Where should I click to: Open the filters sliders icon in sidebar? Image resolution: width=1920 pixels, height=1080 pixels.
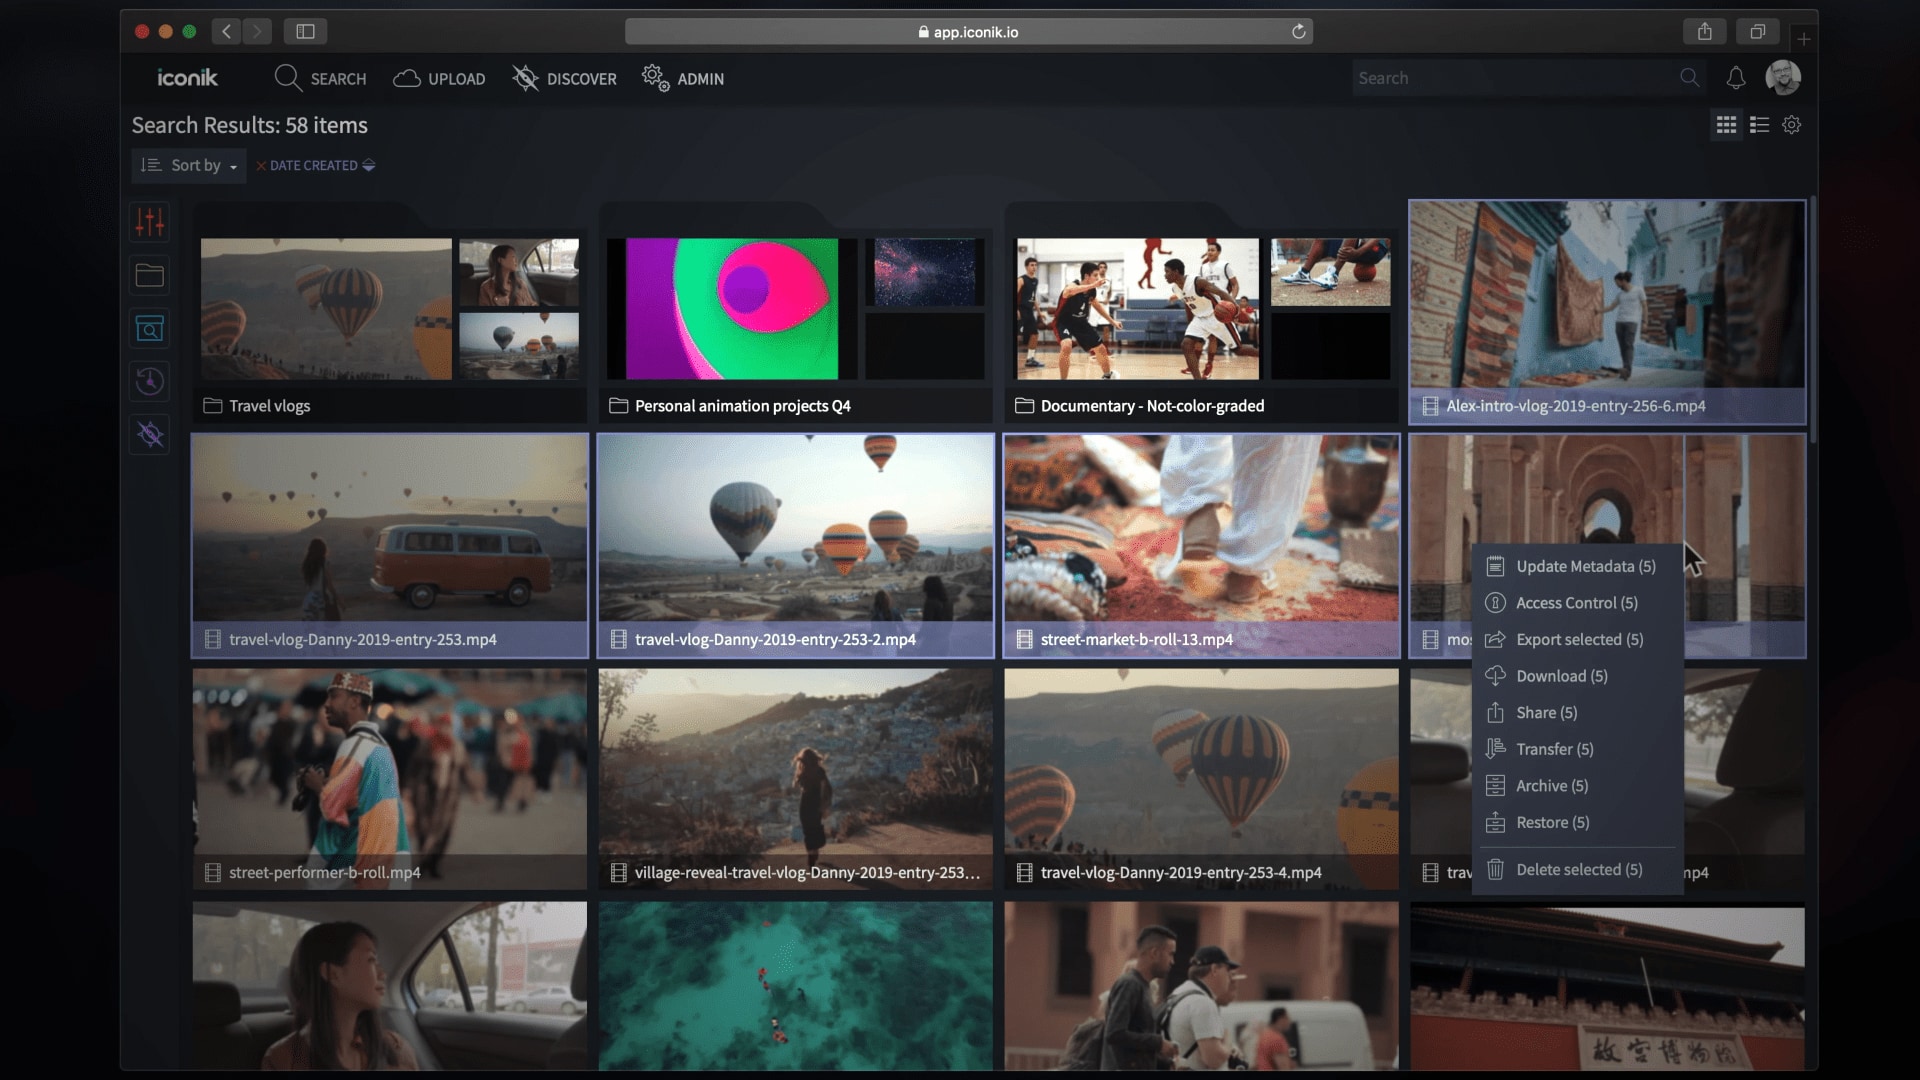click(150, 222)
